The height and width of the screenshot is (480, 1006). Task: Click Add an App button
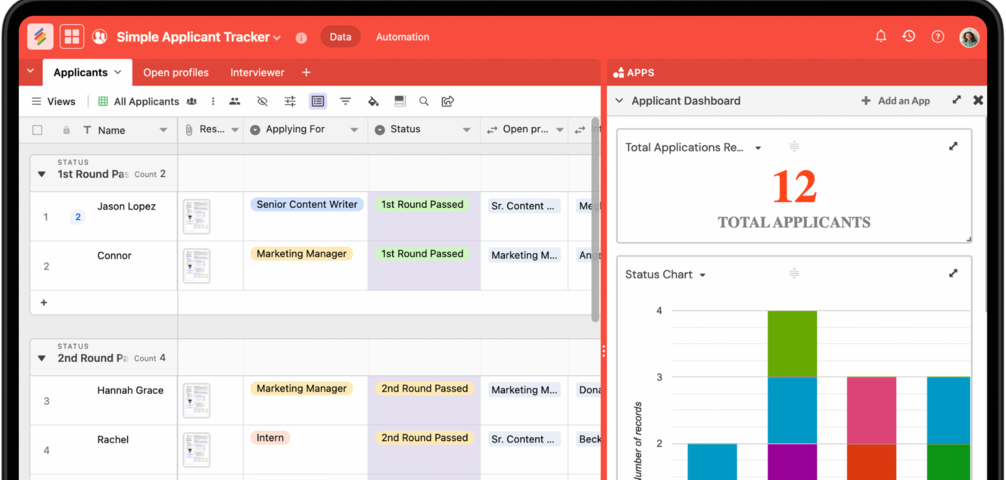(x=895, y=101)
